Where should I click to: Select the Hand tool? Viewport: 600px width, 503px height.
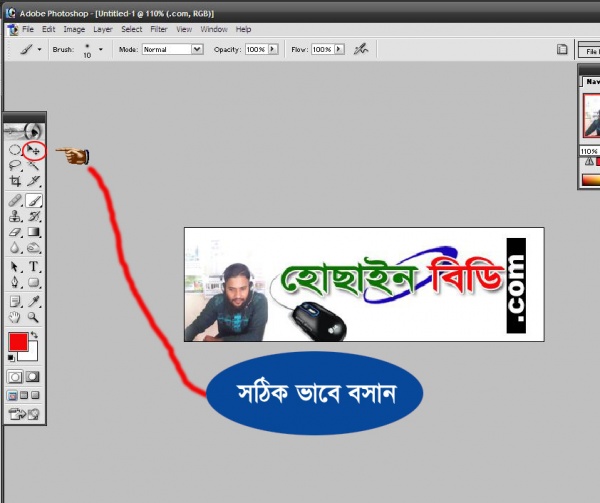(15, 317)
